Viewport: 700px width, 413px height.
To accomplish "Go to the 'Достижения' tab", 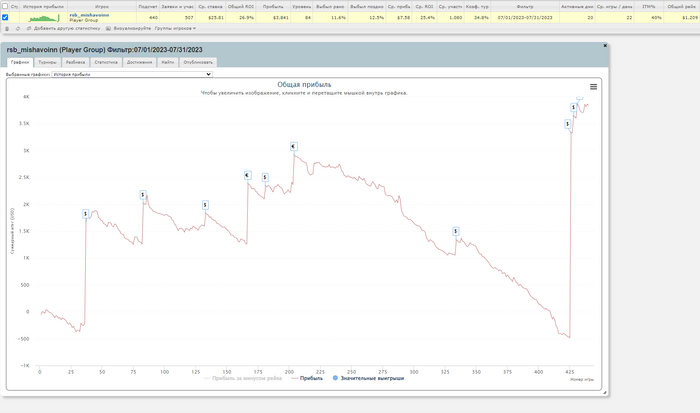I will pos(139,62).
